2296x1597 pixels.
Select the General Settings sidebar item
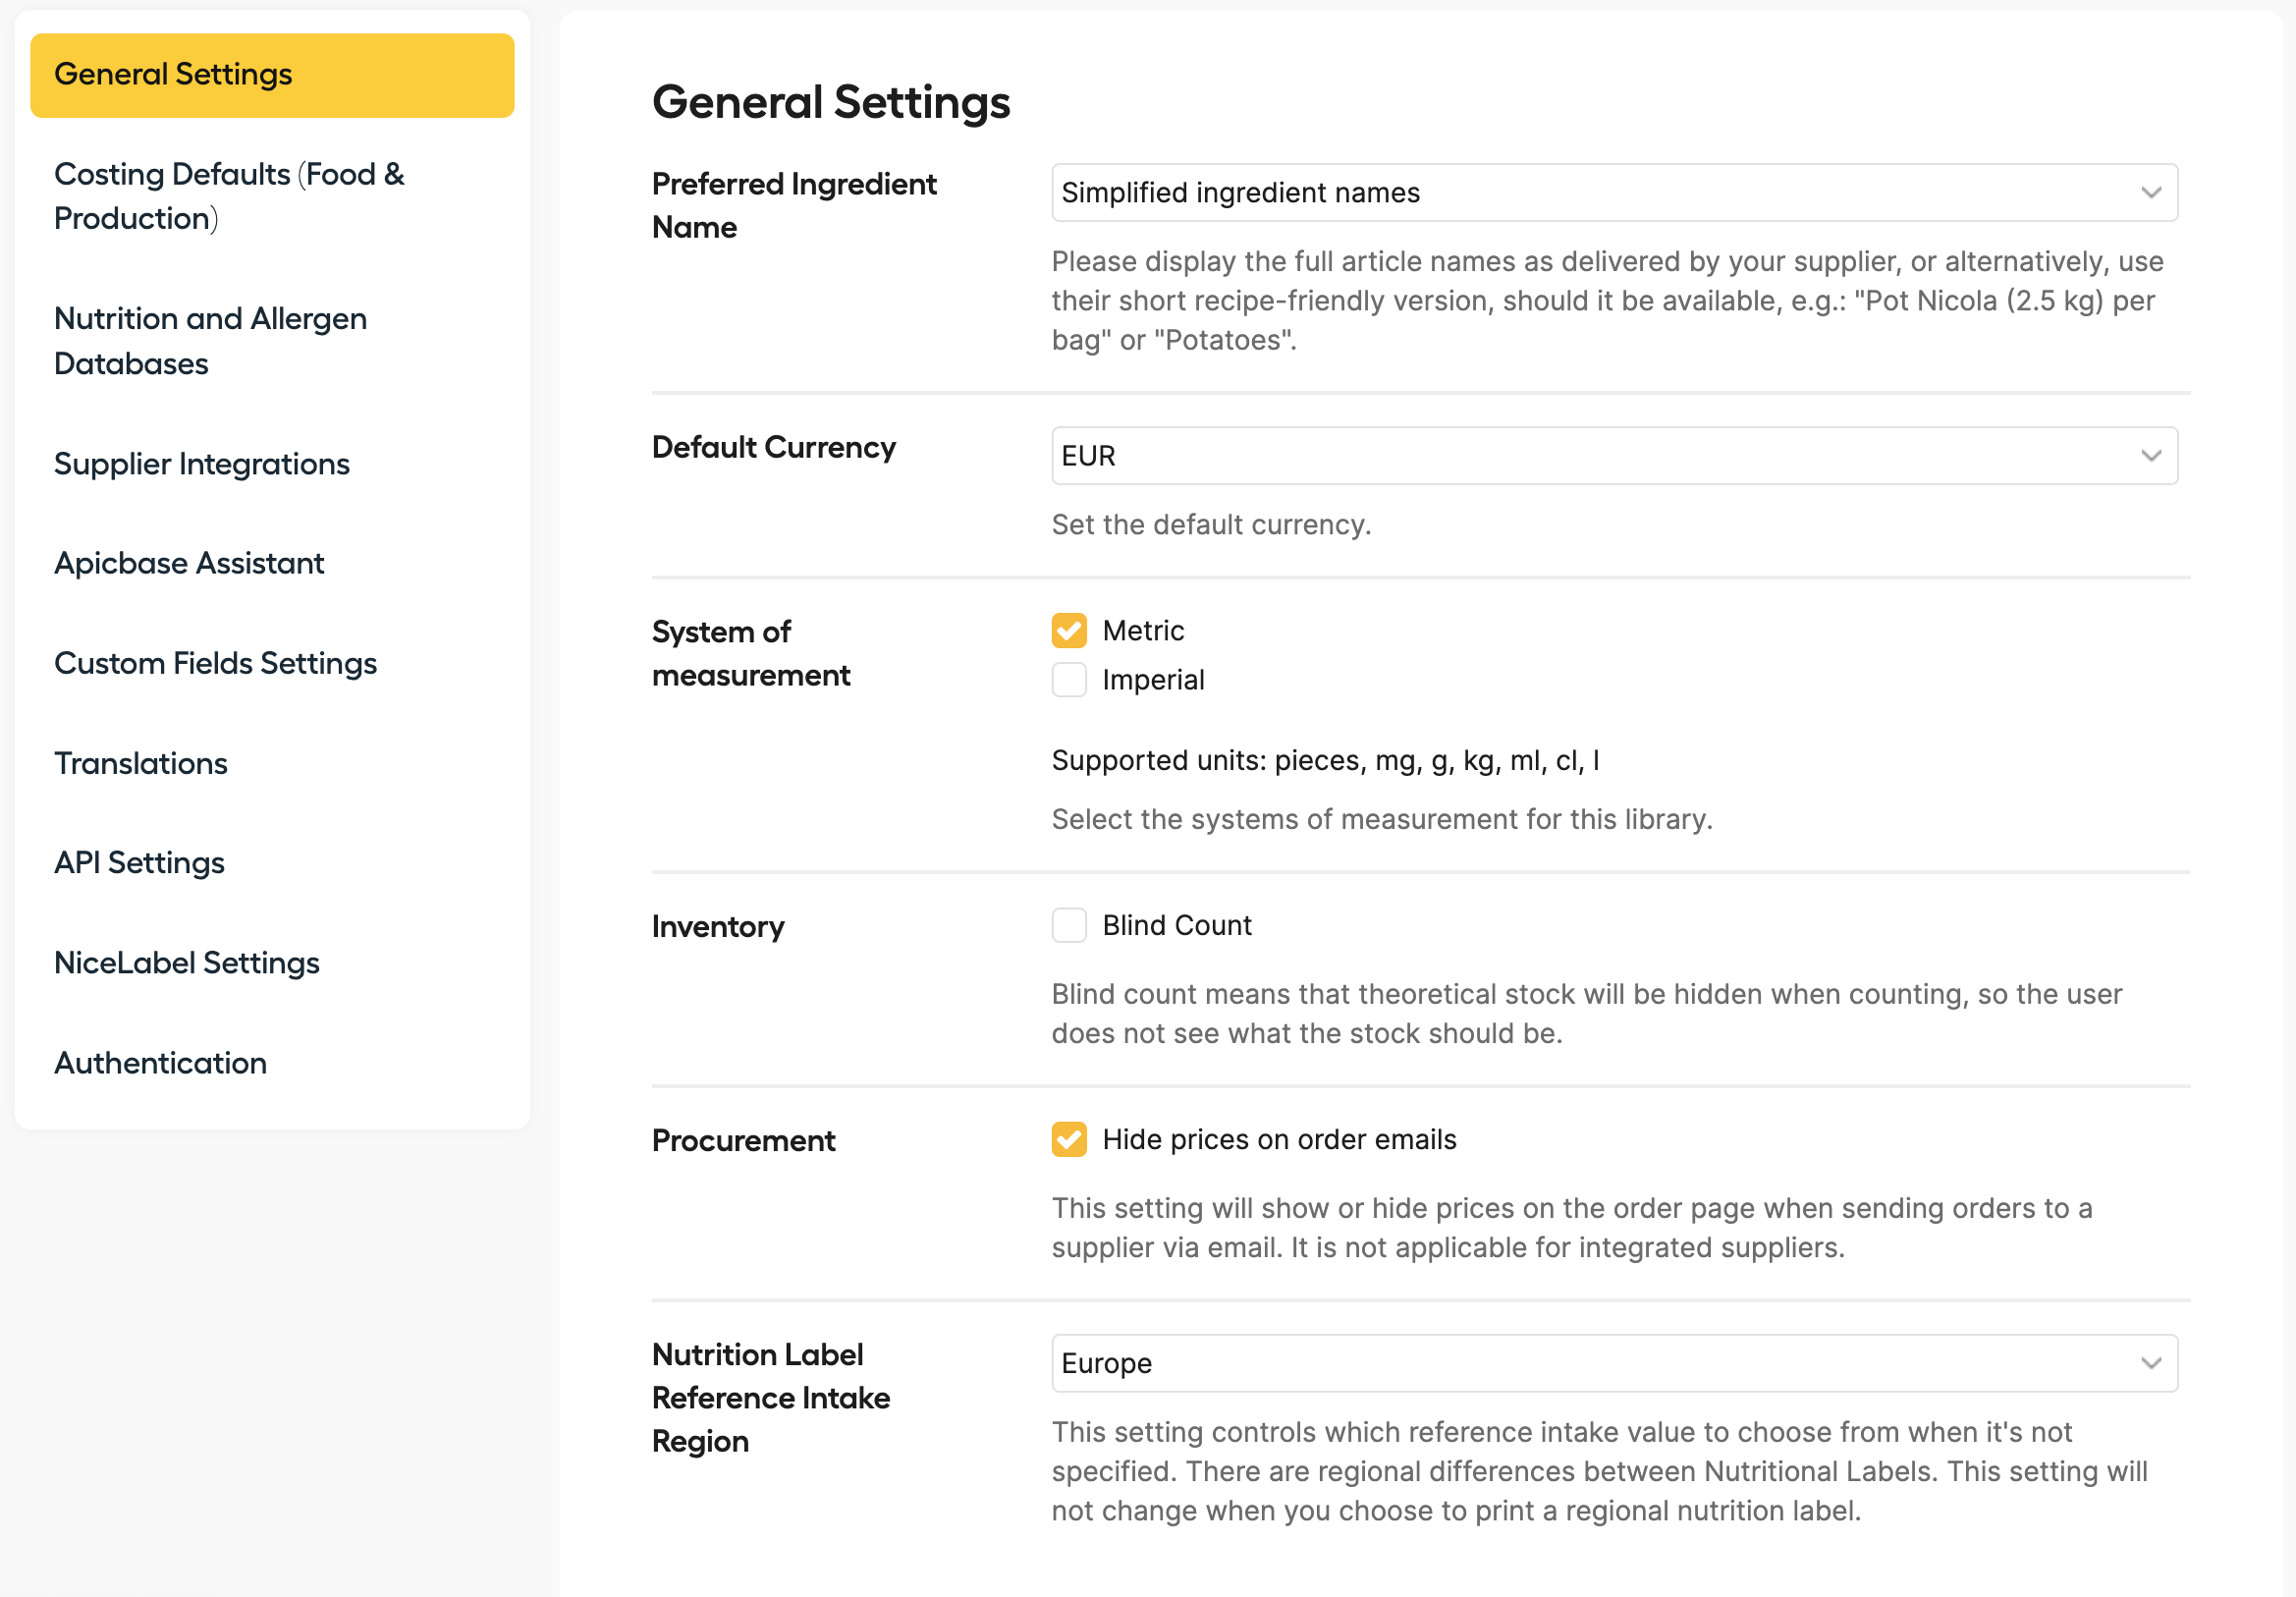[272, 75]
